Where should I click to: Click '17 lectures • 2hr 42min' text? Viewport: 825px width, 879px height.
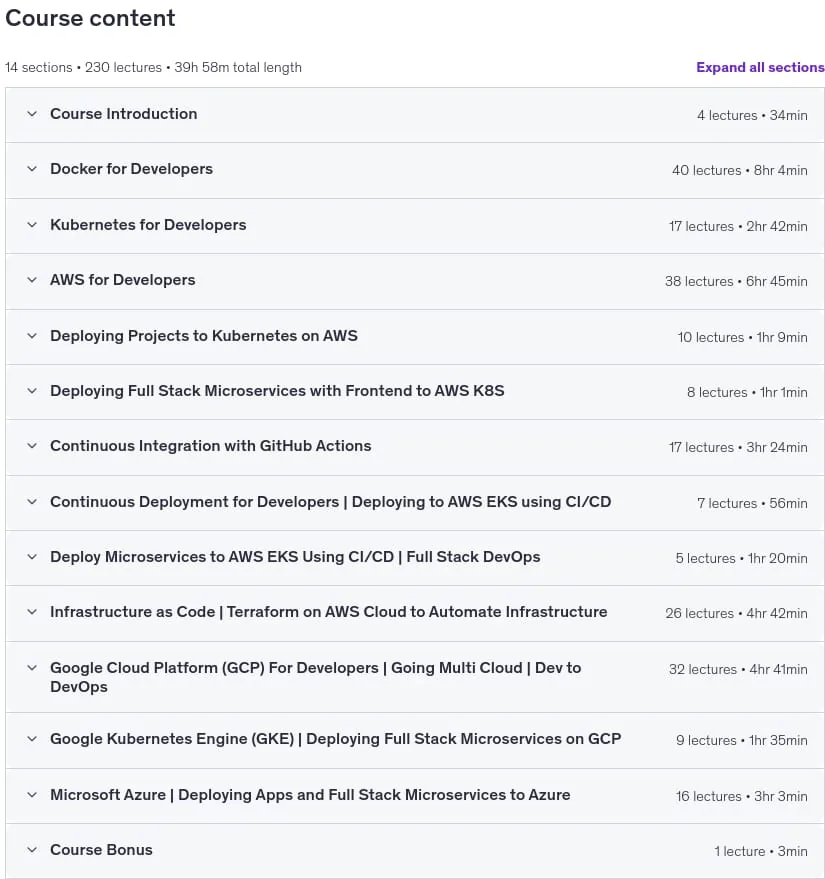[738, 226]
